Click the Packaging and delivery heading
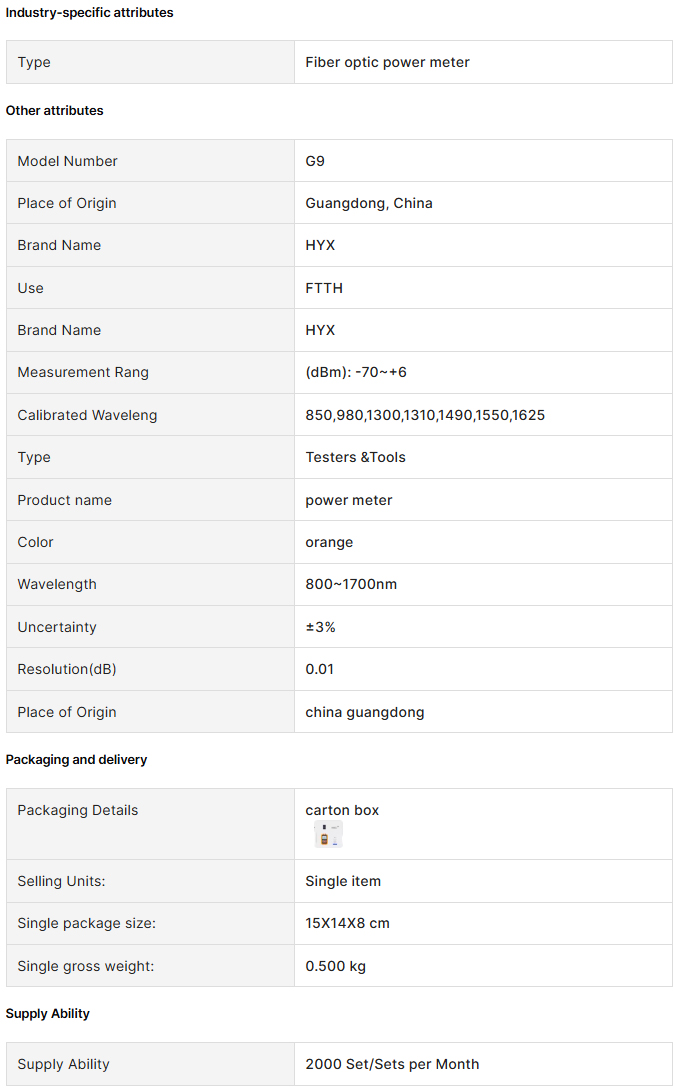 (x=76, y=760)
